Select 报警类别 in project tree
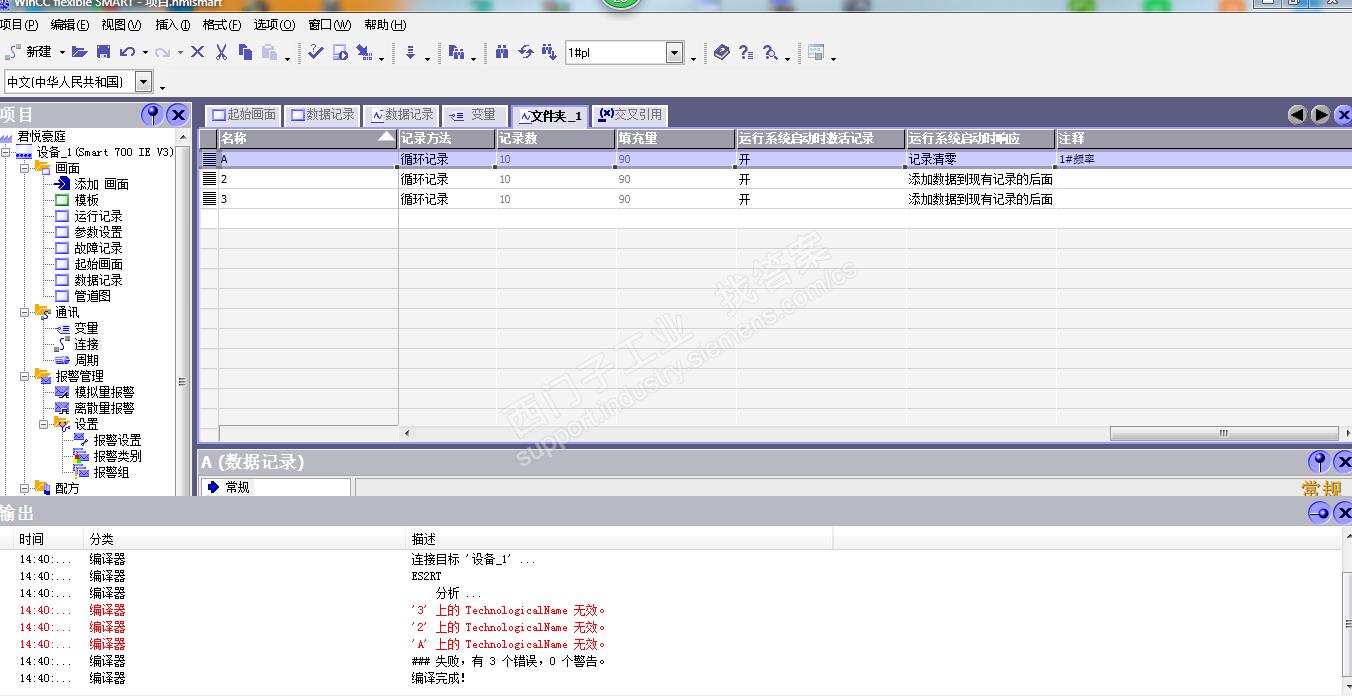The height and width of the screenshot is (696, 1352). tap(117, 456)
